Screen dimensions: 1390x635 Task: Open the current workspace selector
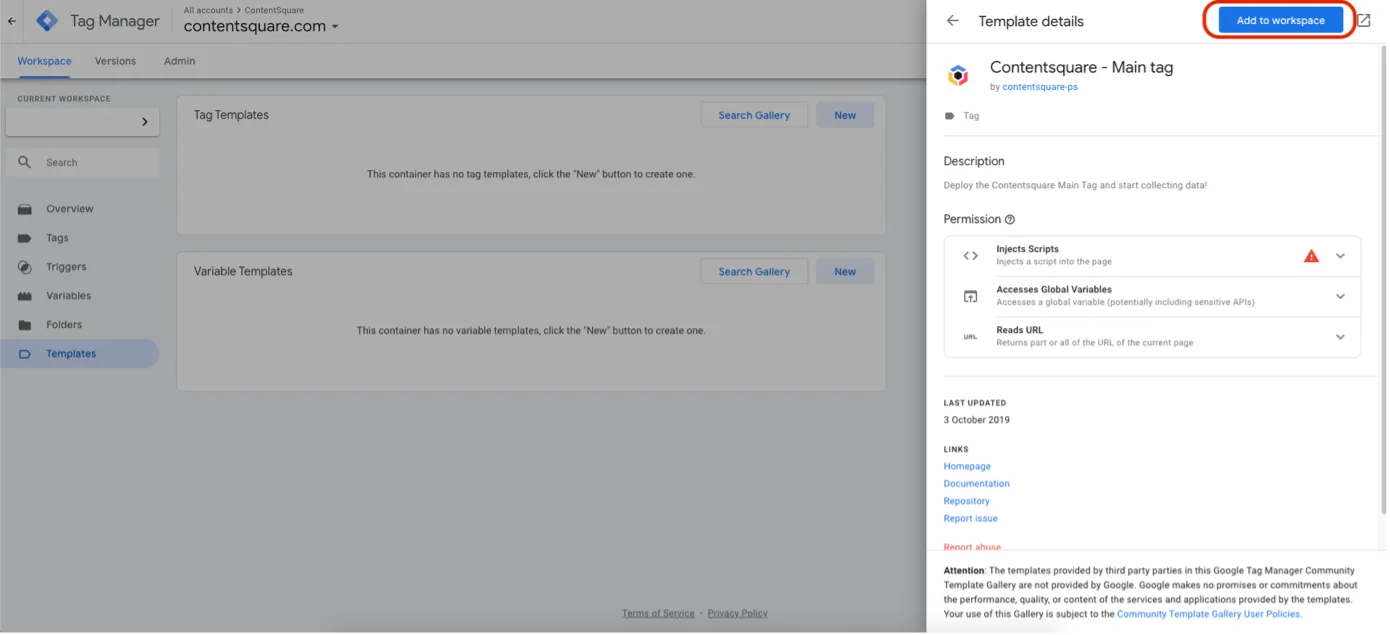(x=82, y=122)
